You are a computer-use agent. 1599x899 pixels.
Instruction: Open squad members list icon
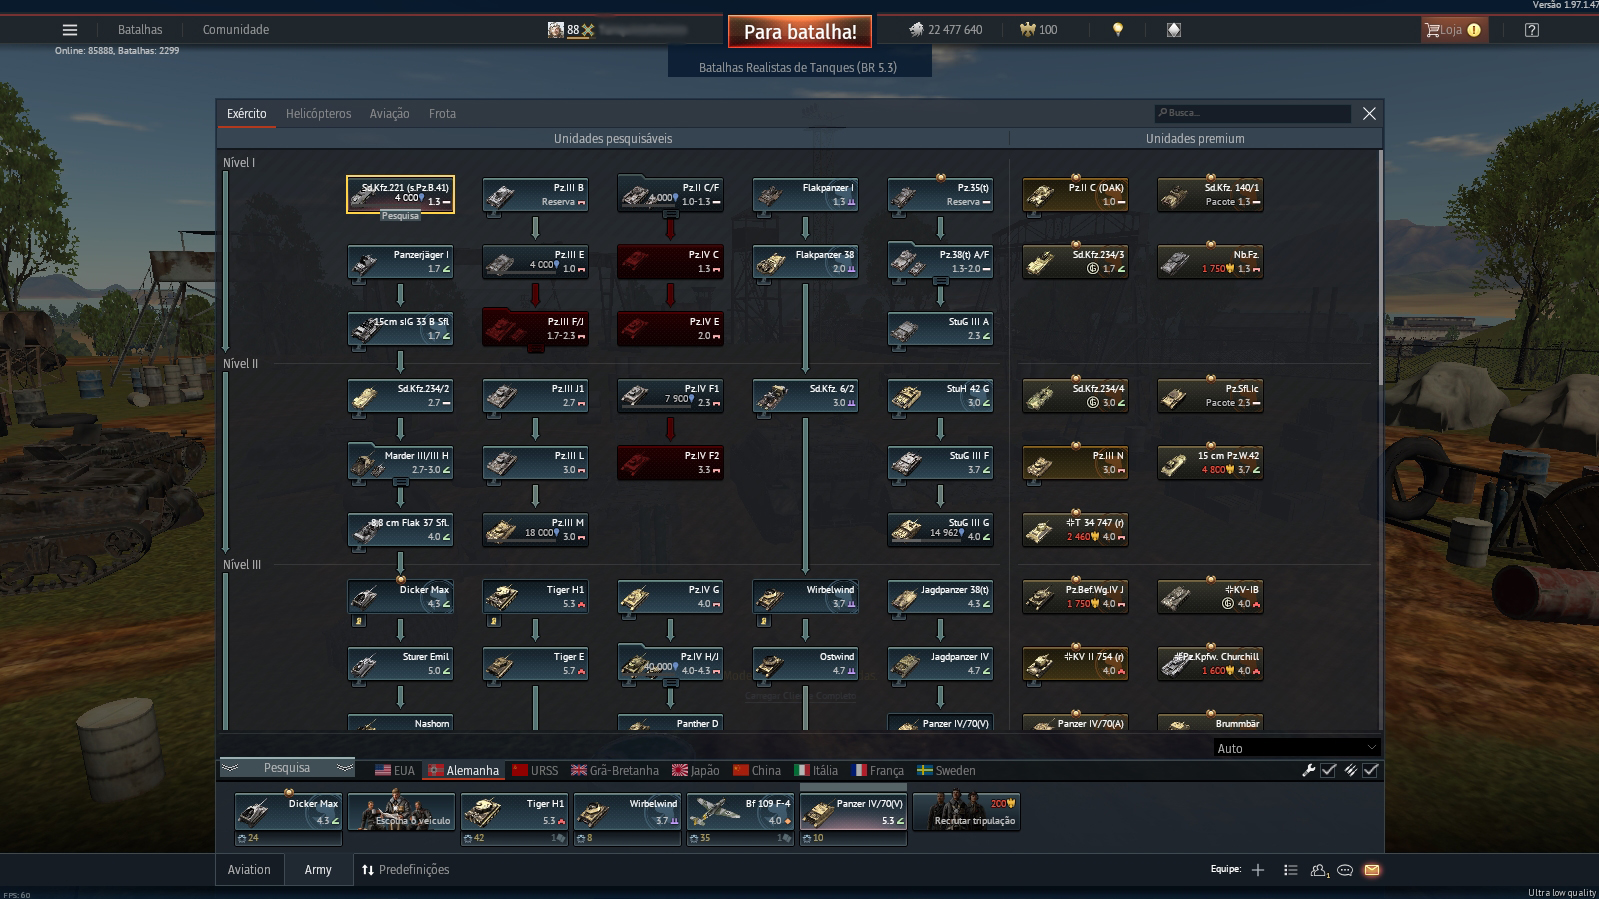tap(1291, 870)
